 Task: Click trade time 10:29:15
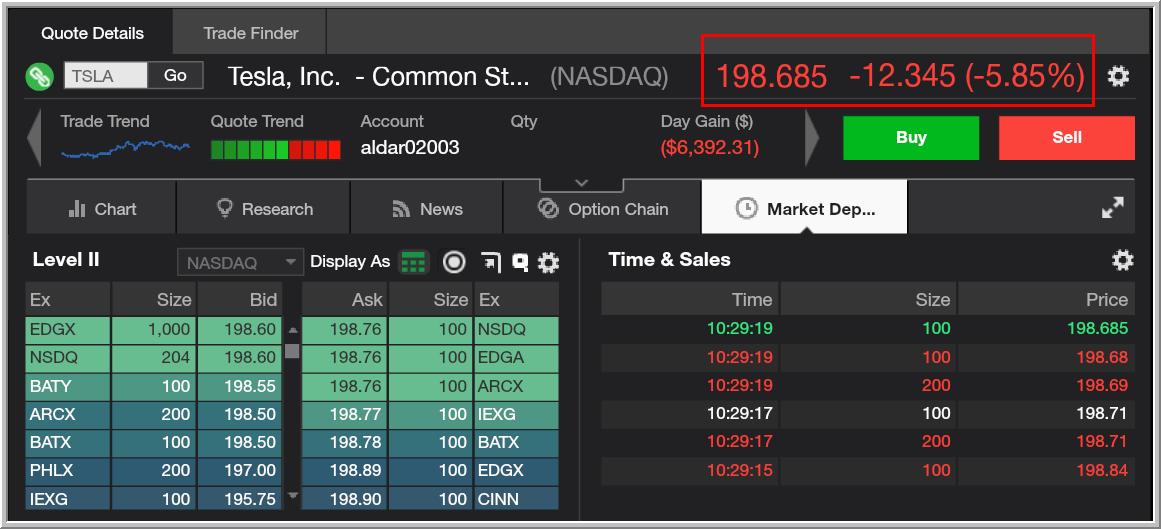pyautogui.click(x=740, y=470)
